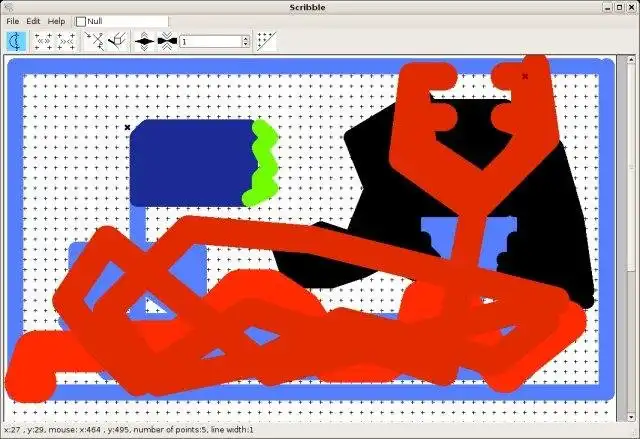This screenshot has height=439, width=640.
Task: Click the green squiggle shape on canvas
Action: click(262, 162)
